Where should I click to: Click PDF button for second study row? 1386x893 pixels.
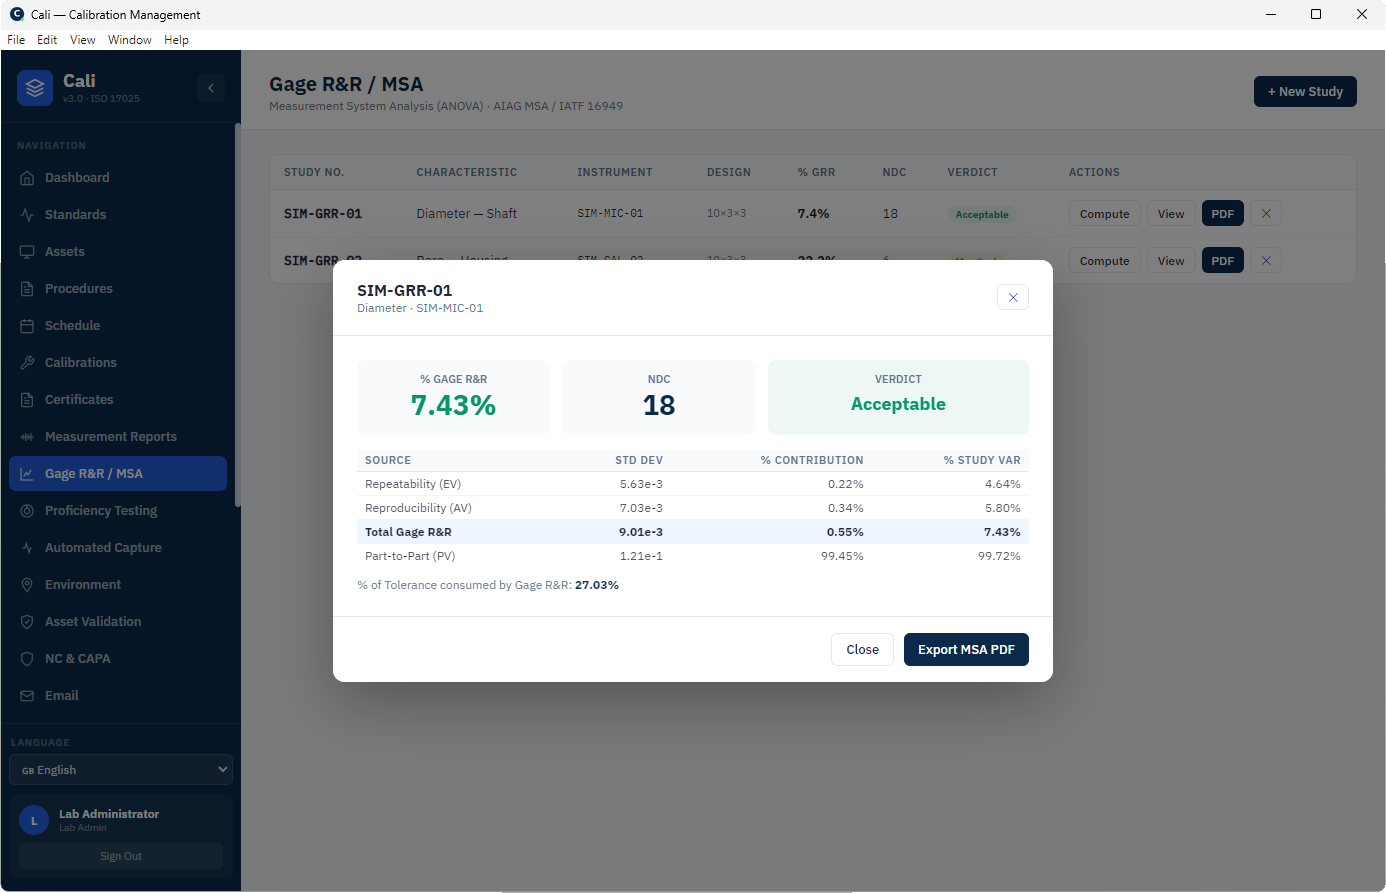(x=1223, y=261)
